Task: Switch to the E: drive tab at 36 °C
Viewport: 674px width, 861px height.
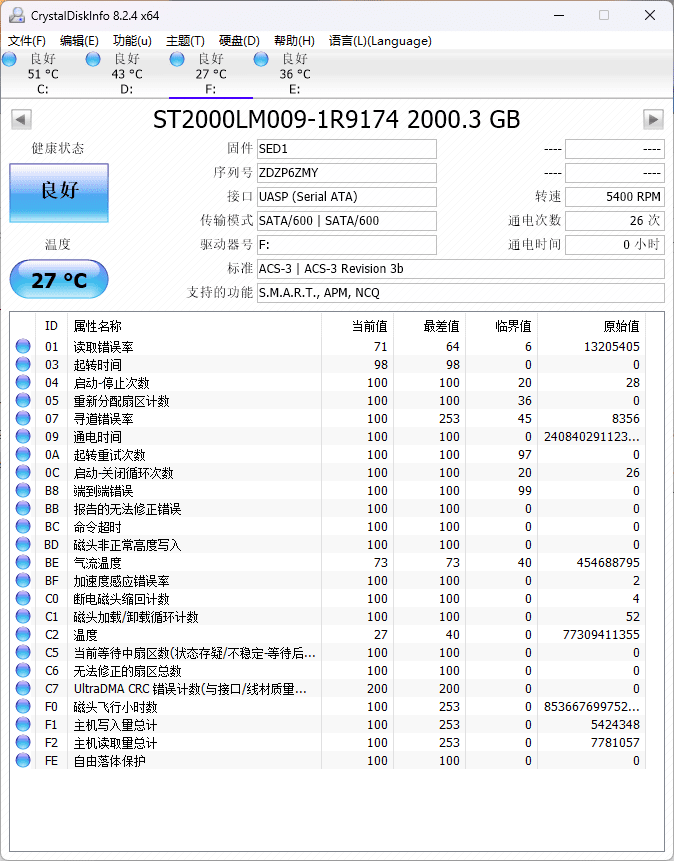Action: pyautogui.click(x=294, y=74)
